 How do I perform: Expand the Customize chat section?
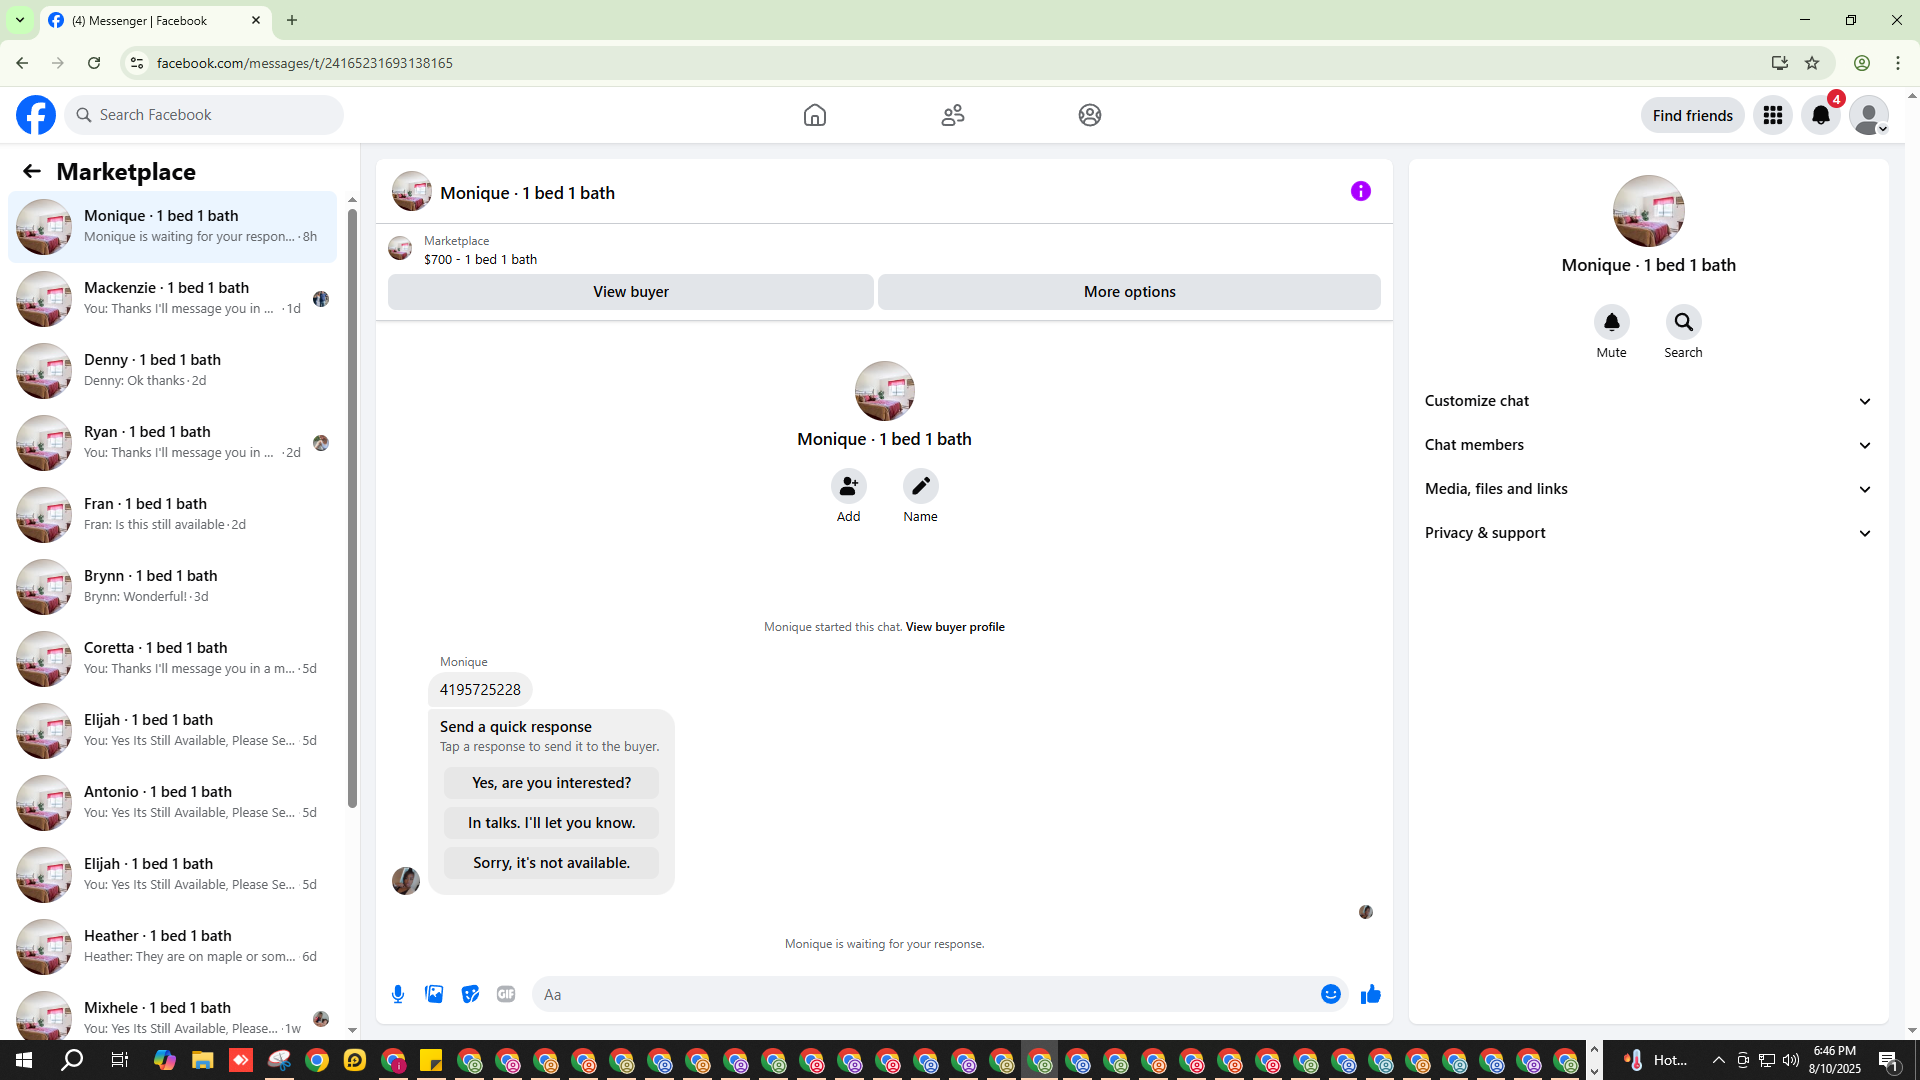1648,401
